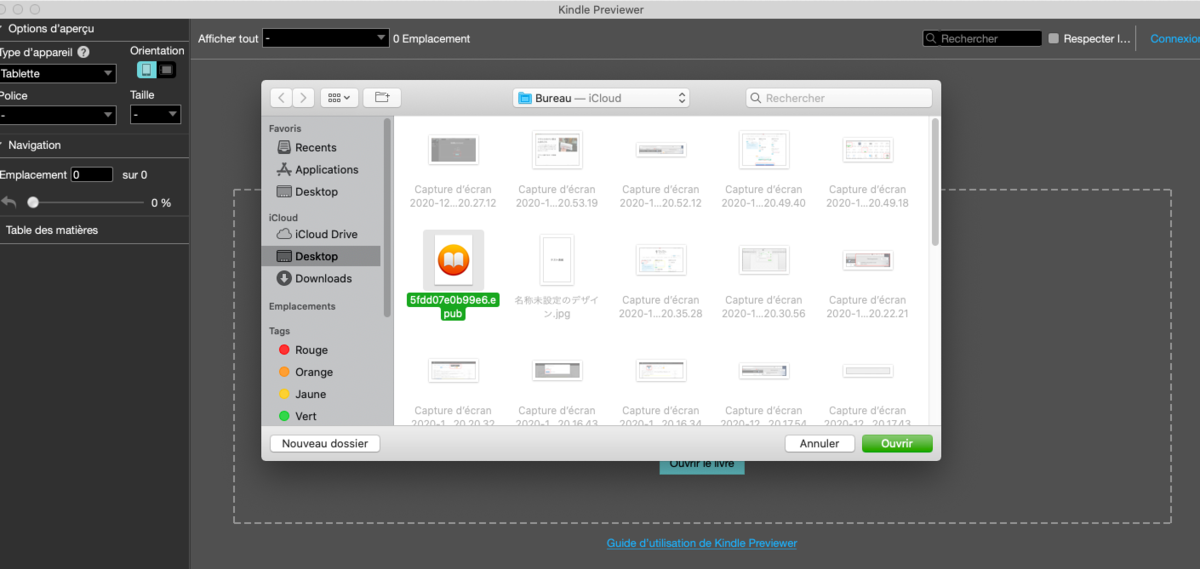Select capture thumbnail 2020-1...20.49.40
1200x569 pixels.
[x=764, y=150]
